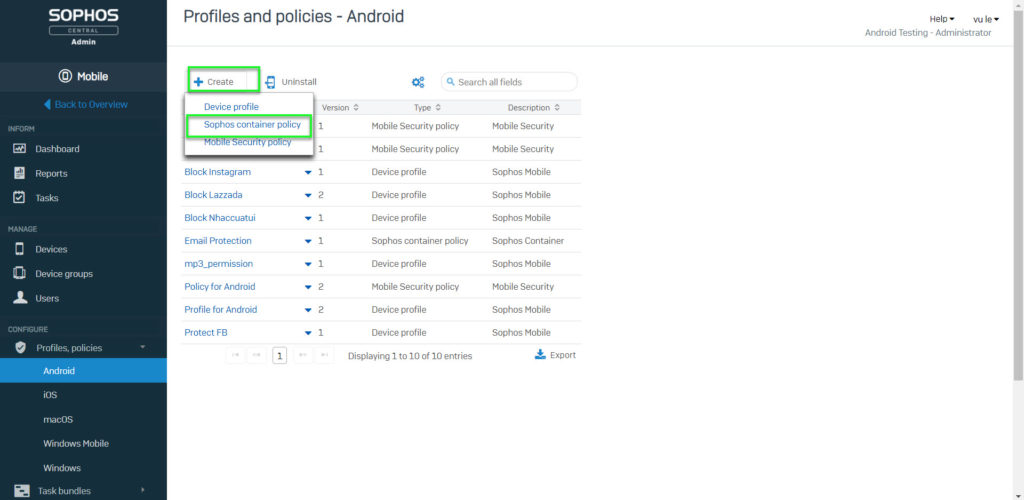
Task: Click inside Search all fields box
Action: click(x=509, y=82)
